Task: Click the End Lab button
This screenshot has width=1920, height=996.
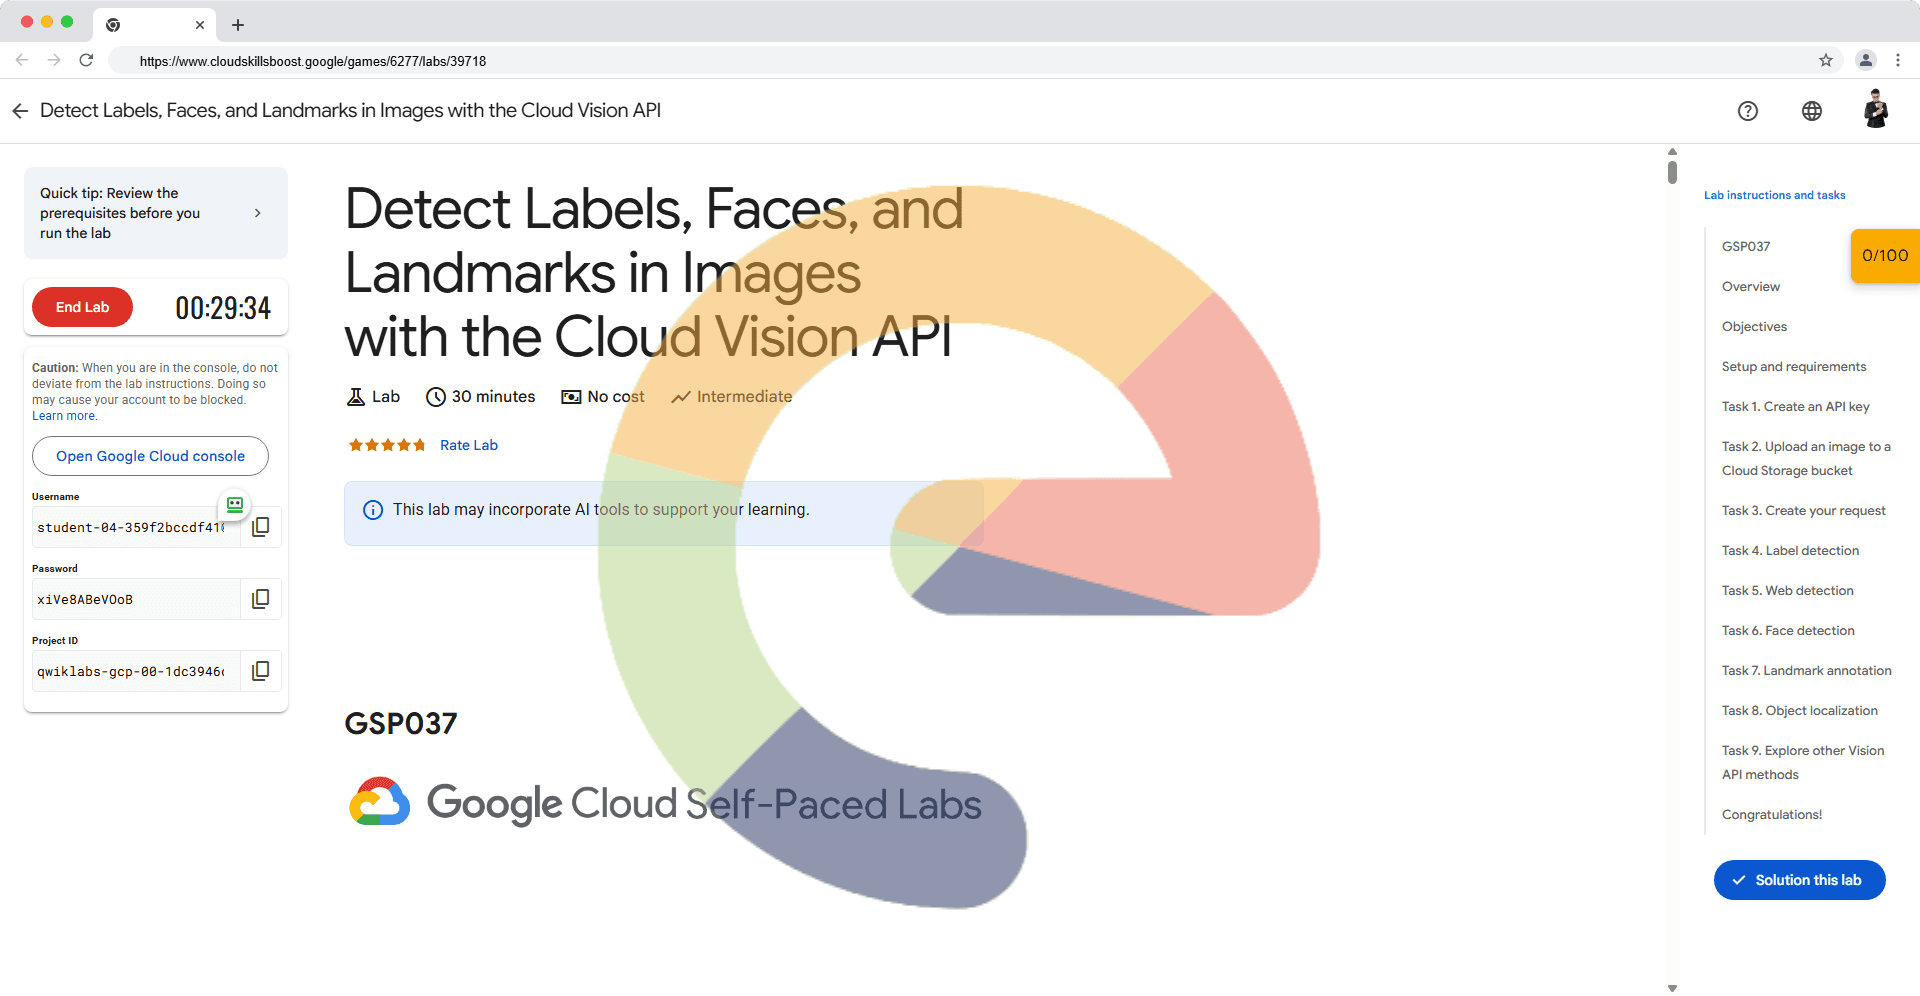Action: (x=82, y=307)
